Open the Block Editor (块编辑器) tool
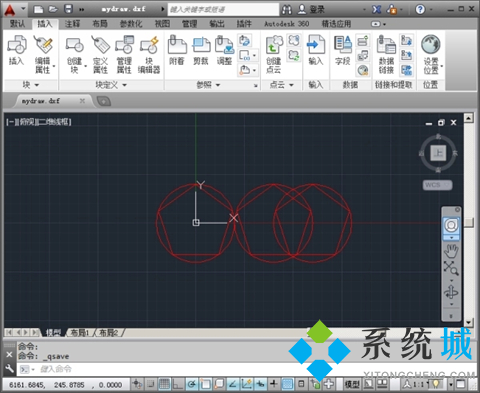Screen dimensions: 480x393 point(149,55)
